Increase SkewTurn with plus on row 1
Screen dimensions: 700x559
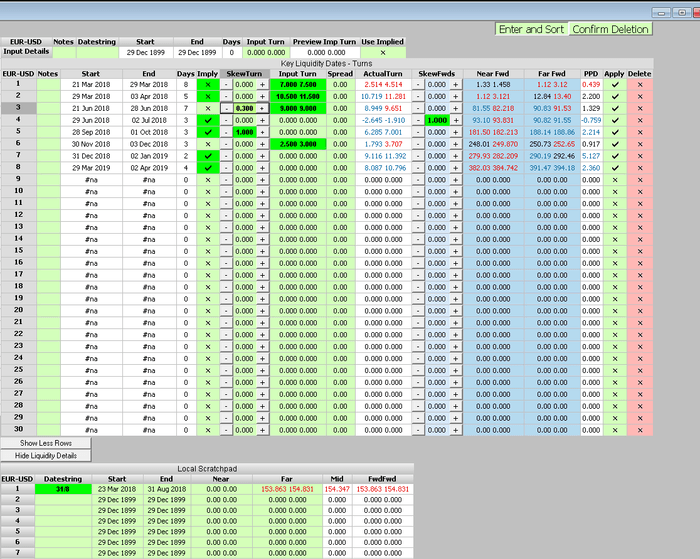pyautogui.click(x=264, y=84)
